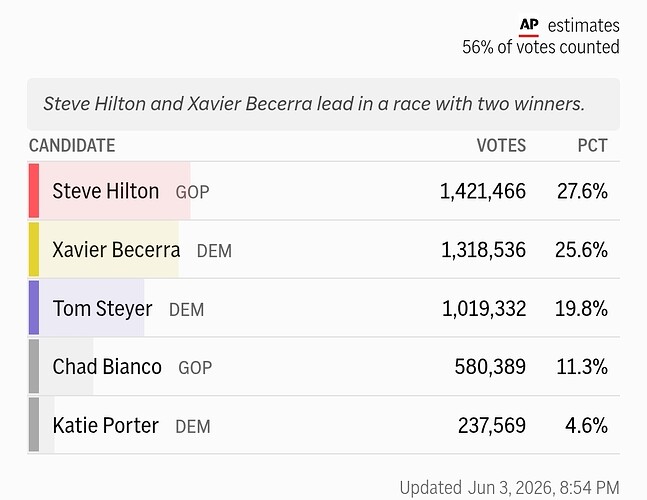Screen dimensions: 647x500
Task: Click the VOTES column header
Action: (x=501, y=146)
